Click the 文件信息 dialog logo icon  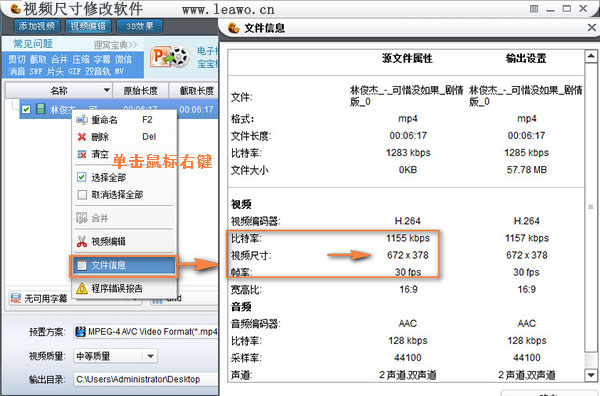[x=233, y=28]
